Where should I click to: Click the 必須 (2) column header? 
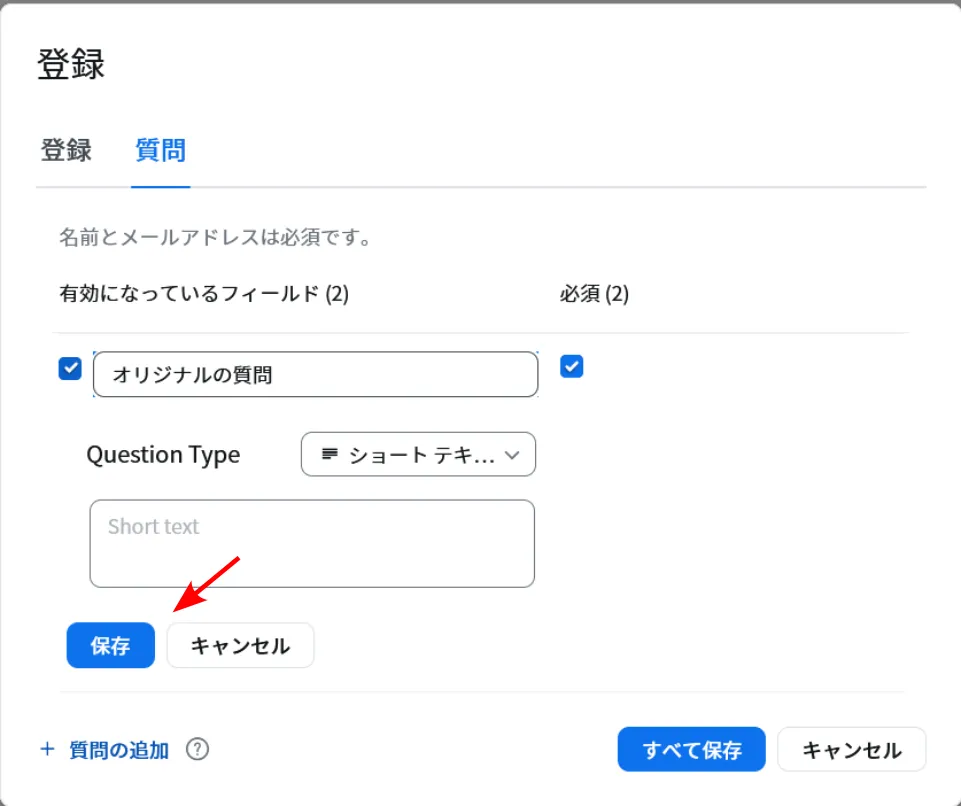(594, 295)
